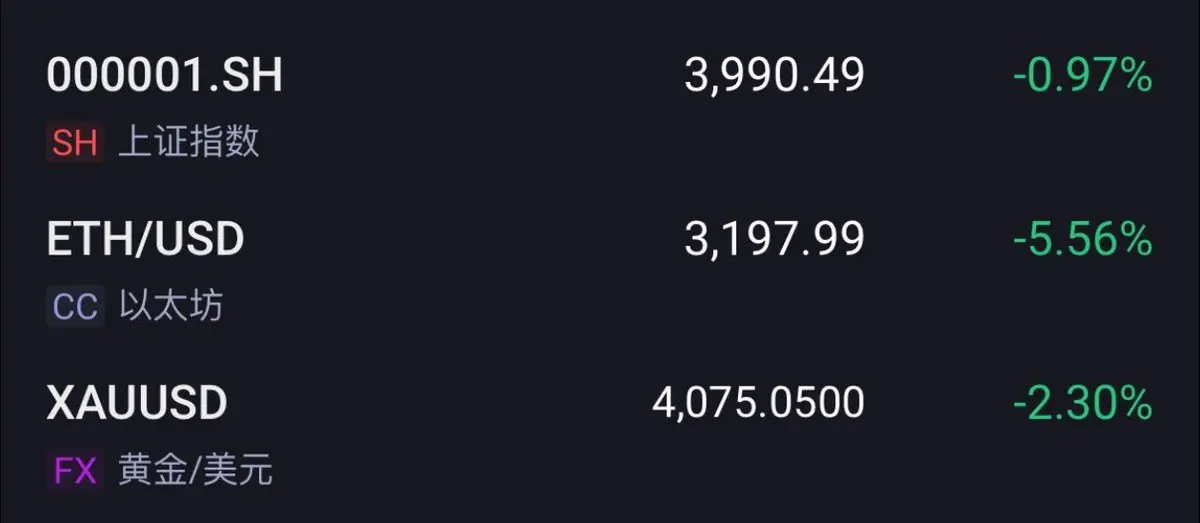Select the 以太坊 name label

click(171, 306)
